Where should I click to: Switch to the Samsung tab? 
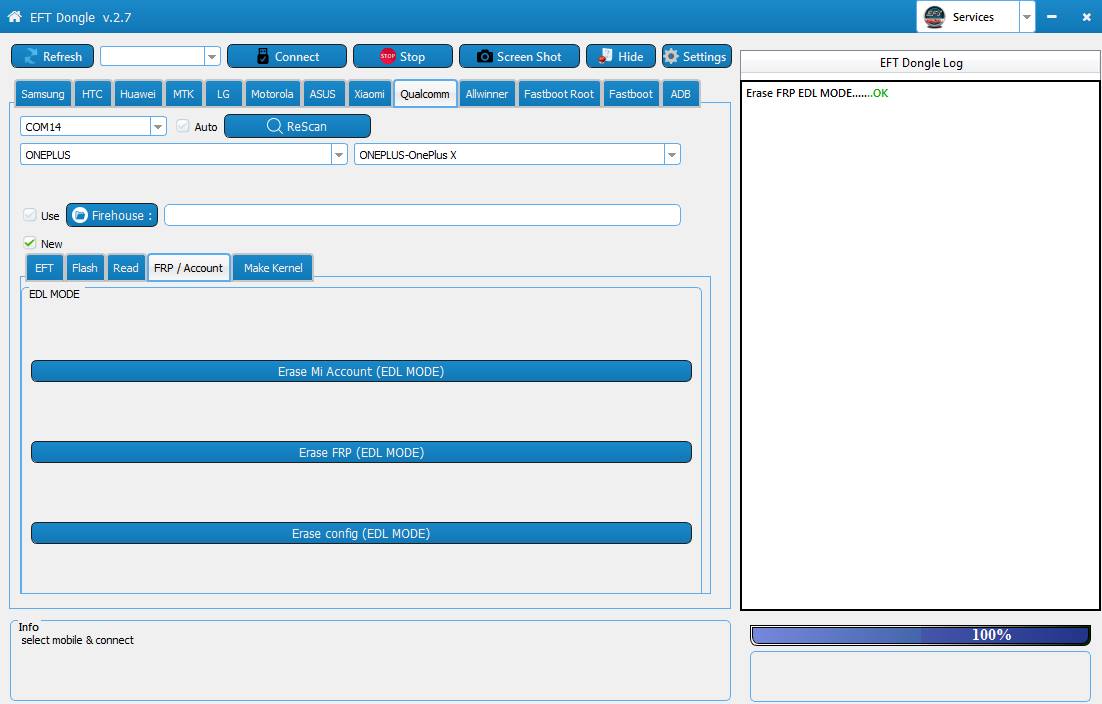click(42, 93)
